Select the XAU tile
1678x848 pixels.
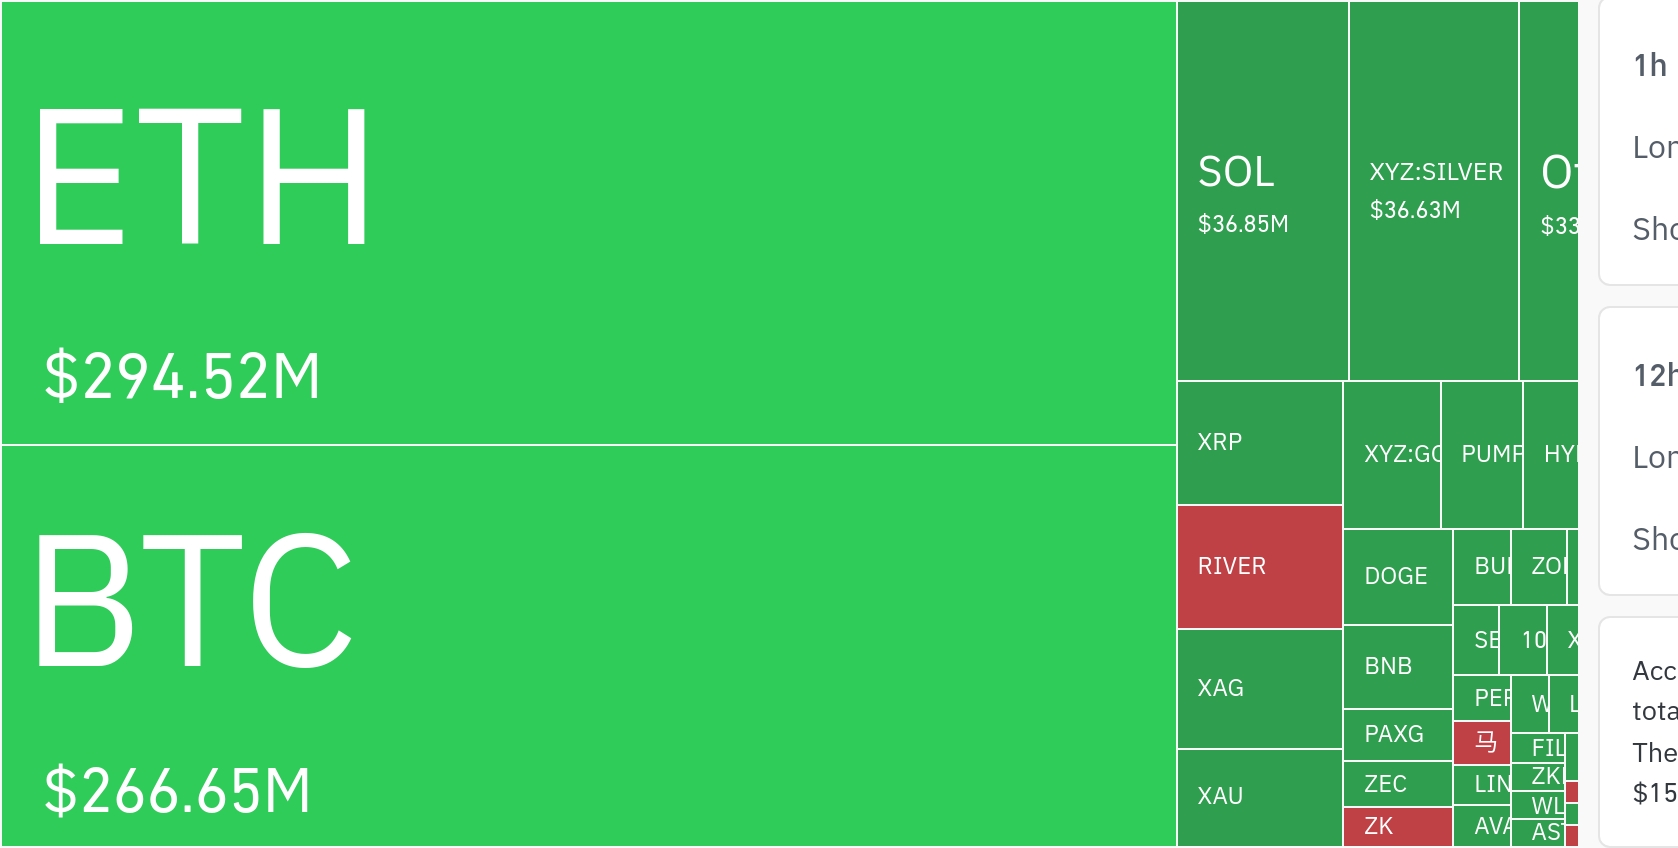click(1259, 796)
